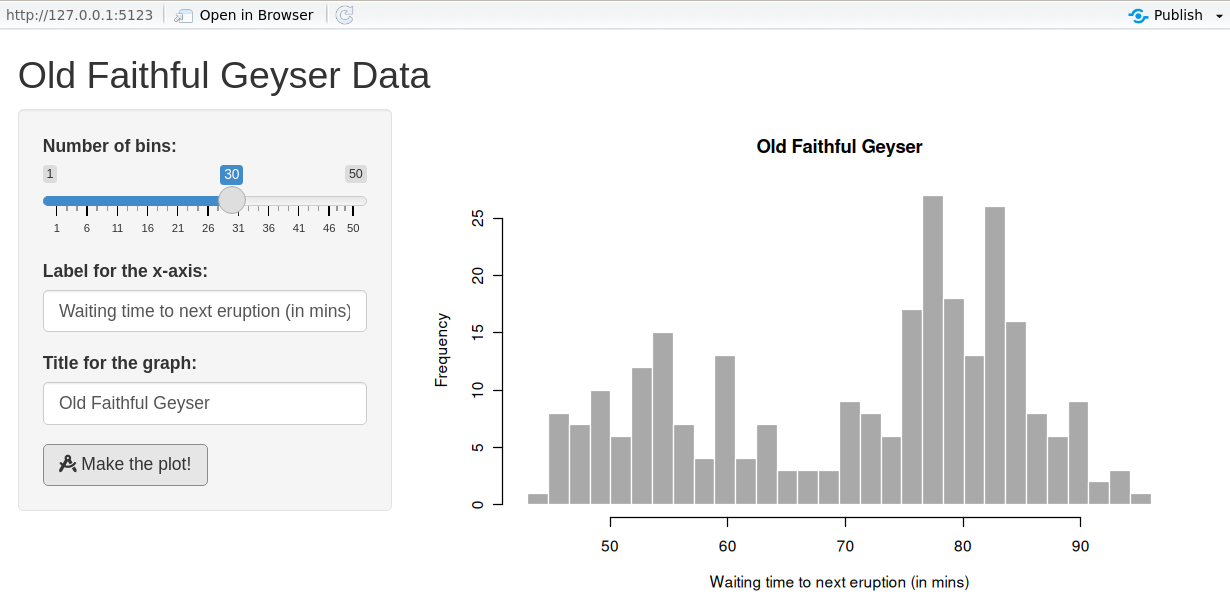Click the Old Faithful Geyser Data page heading
Screen dimensions: 1230x615
coord(224,76)
